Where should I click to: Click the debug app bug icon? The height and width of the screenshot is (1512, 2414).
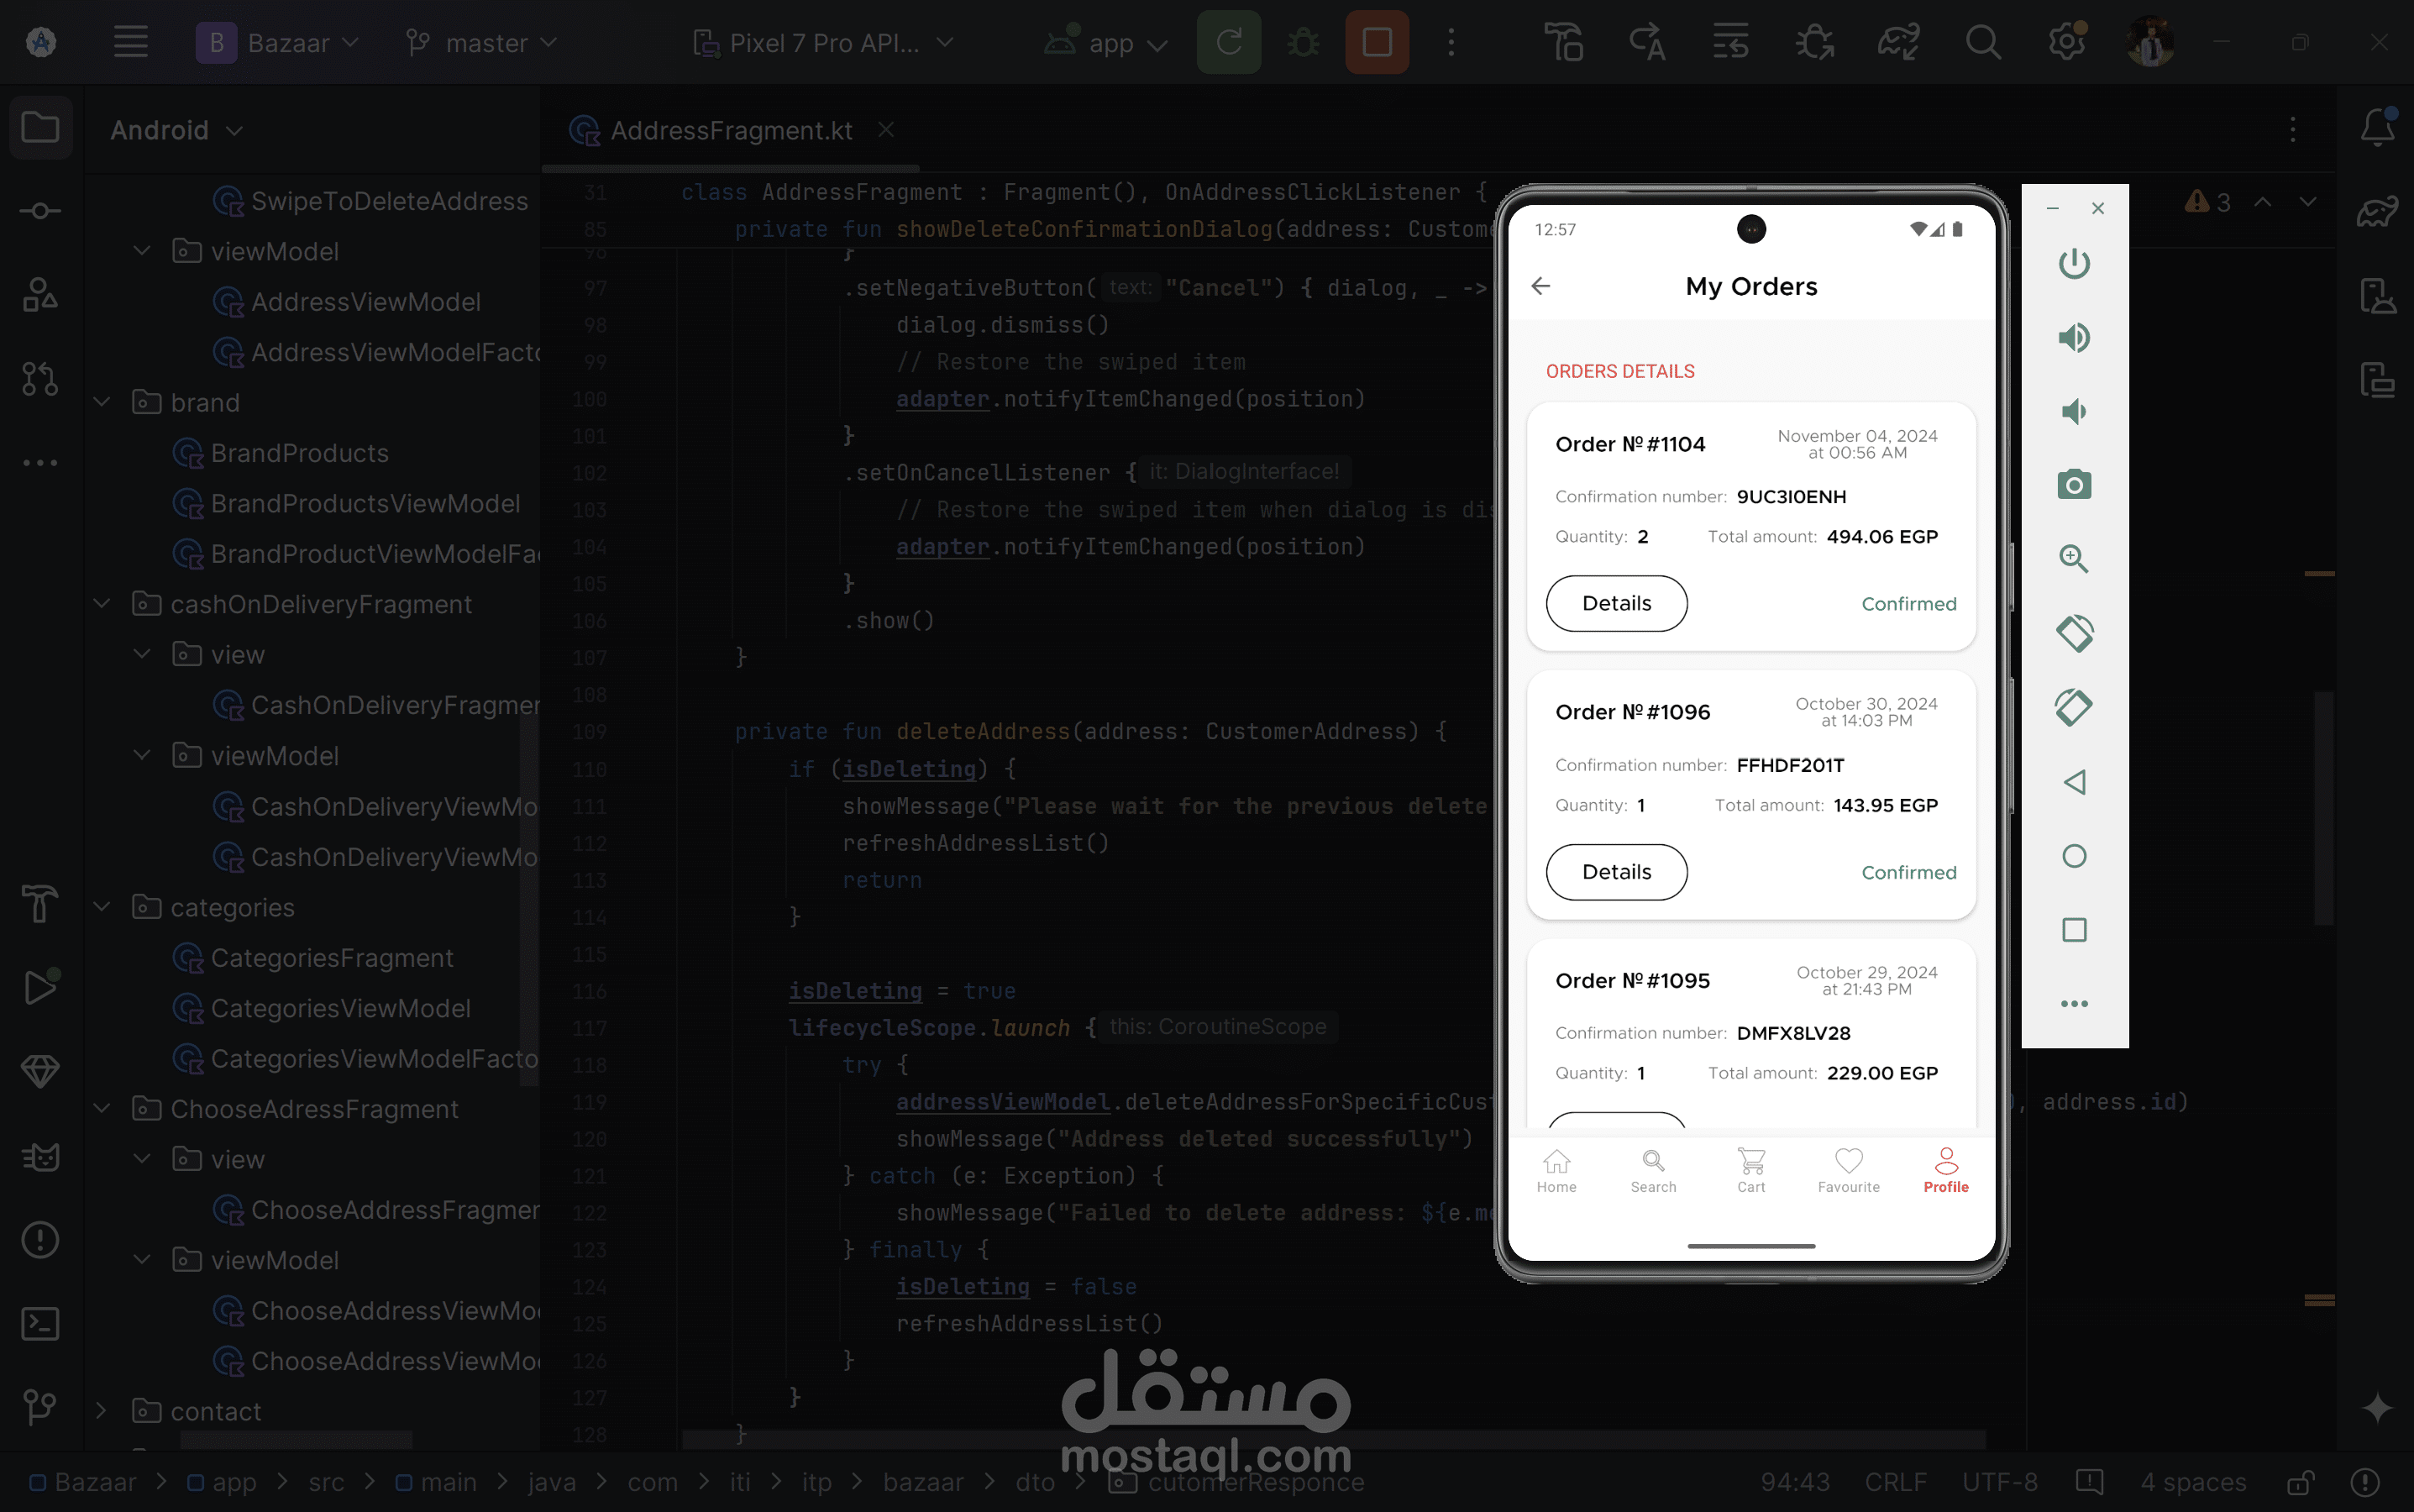pyautogui.click(x=1303, y=43)
